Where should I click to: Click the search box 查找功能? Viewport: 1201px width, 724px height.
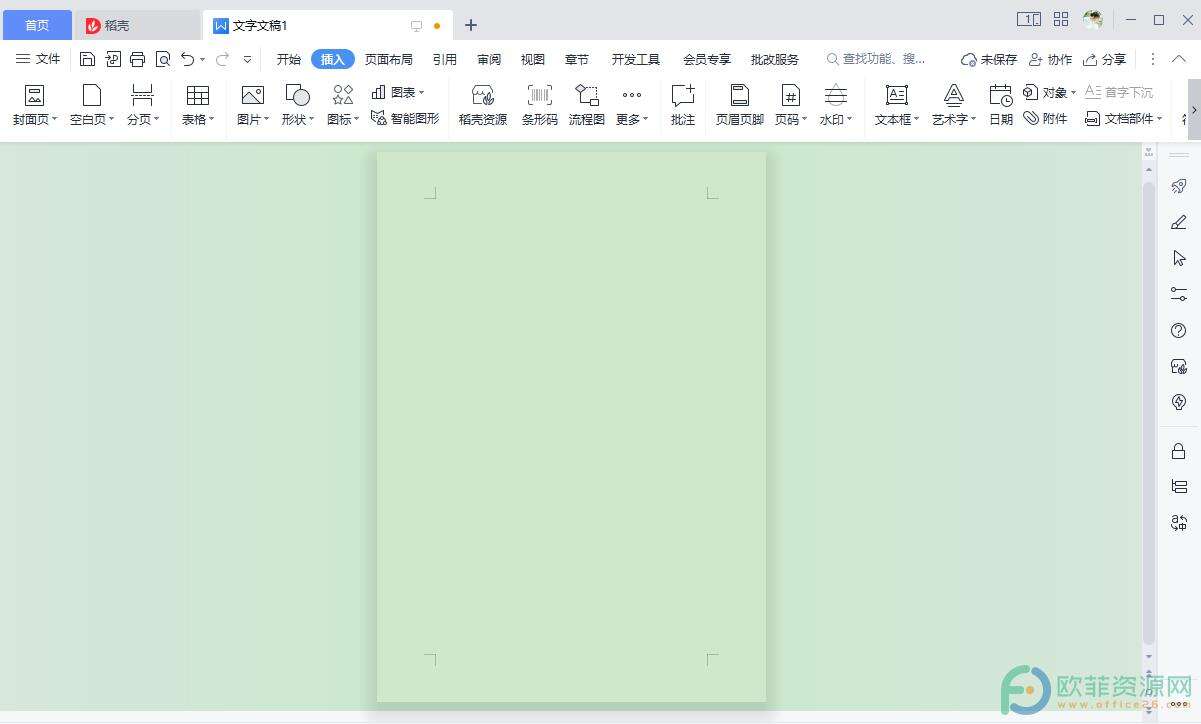(x=875, y=59)
